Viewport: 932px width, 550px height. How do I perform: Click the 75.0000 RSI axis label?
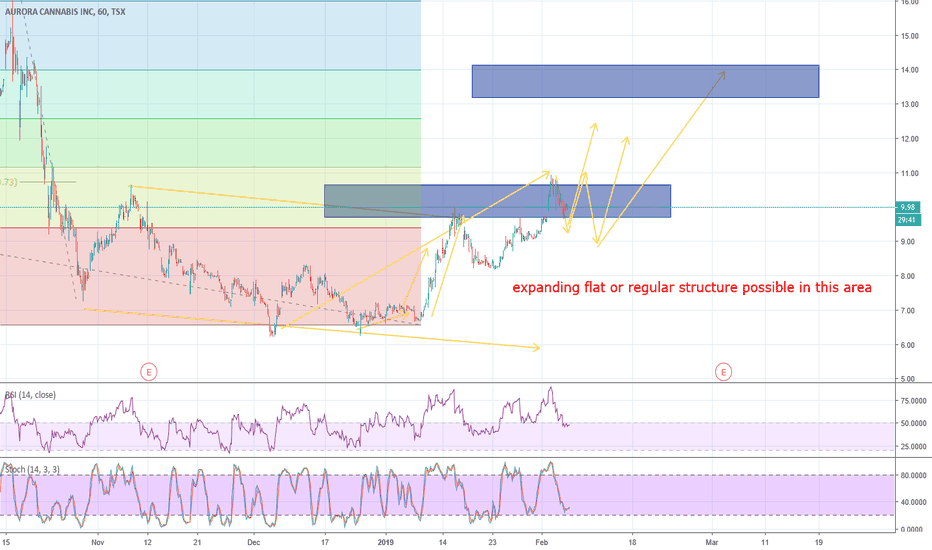click(914, 401)
